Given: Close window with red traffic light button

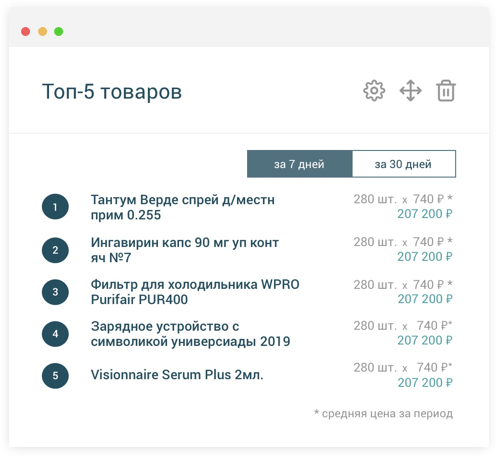Looking at the screenshot, I should [x=25, y=31].
